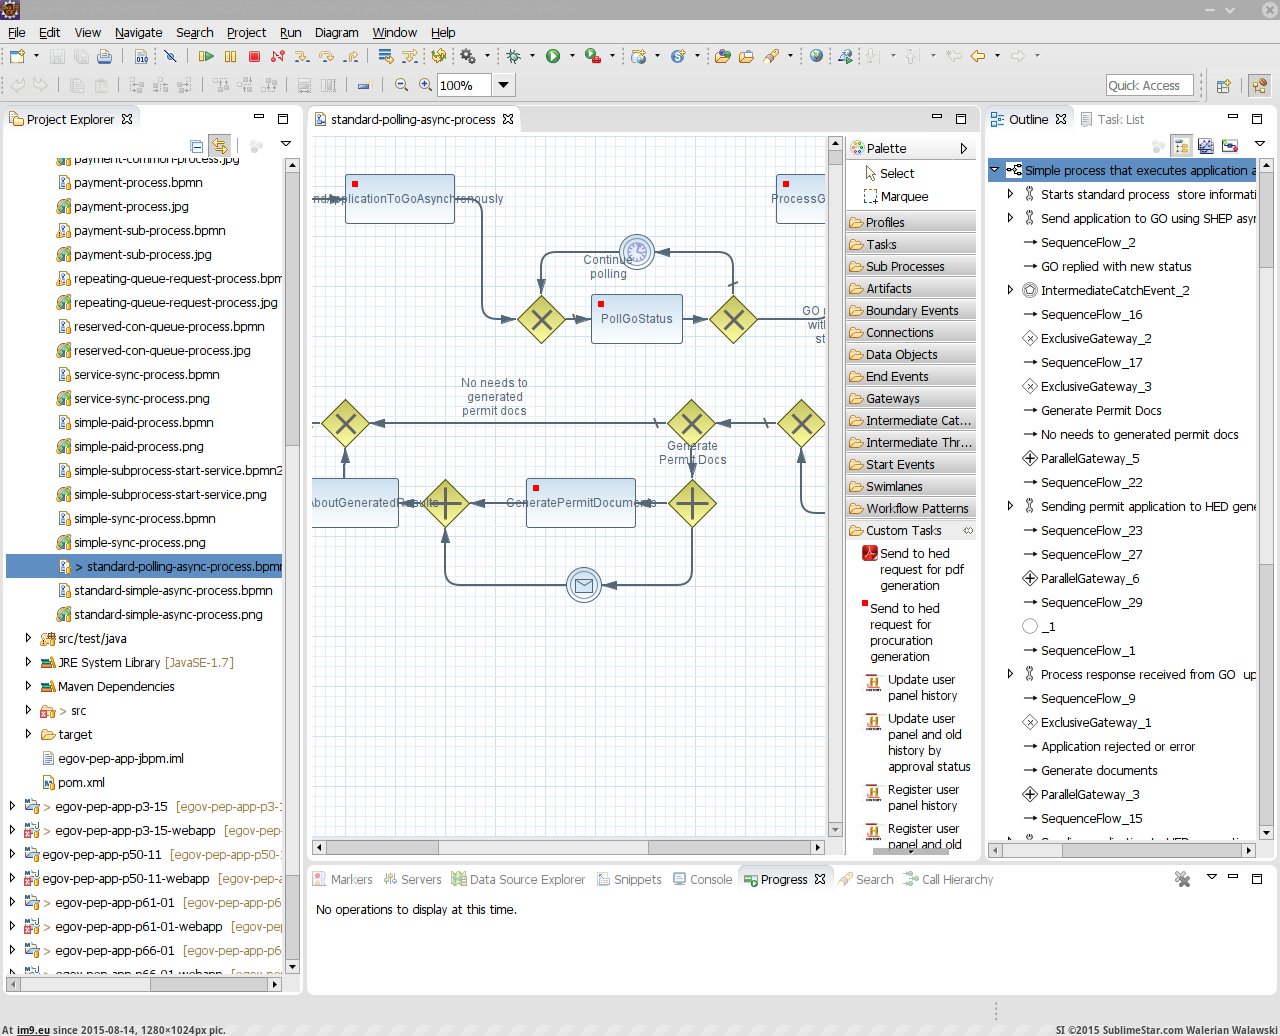Click the Zoom In magnifier icon
Screen dimensions: 1280x1036
pos(425,86)
